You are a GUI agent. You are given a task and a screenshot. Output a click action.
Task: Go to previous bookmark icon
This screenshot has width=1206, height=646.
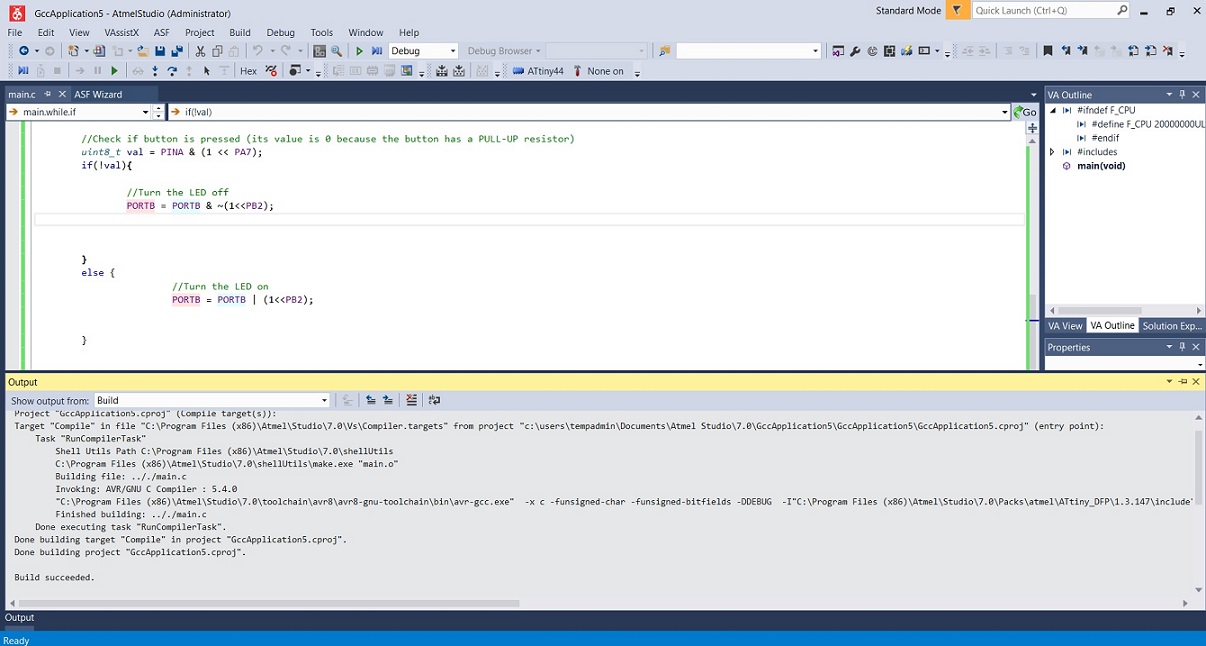point(1066,51)
